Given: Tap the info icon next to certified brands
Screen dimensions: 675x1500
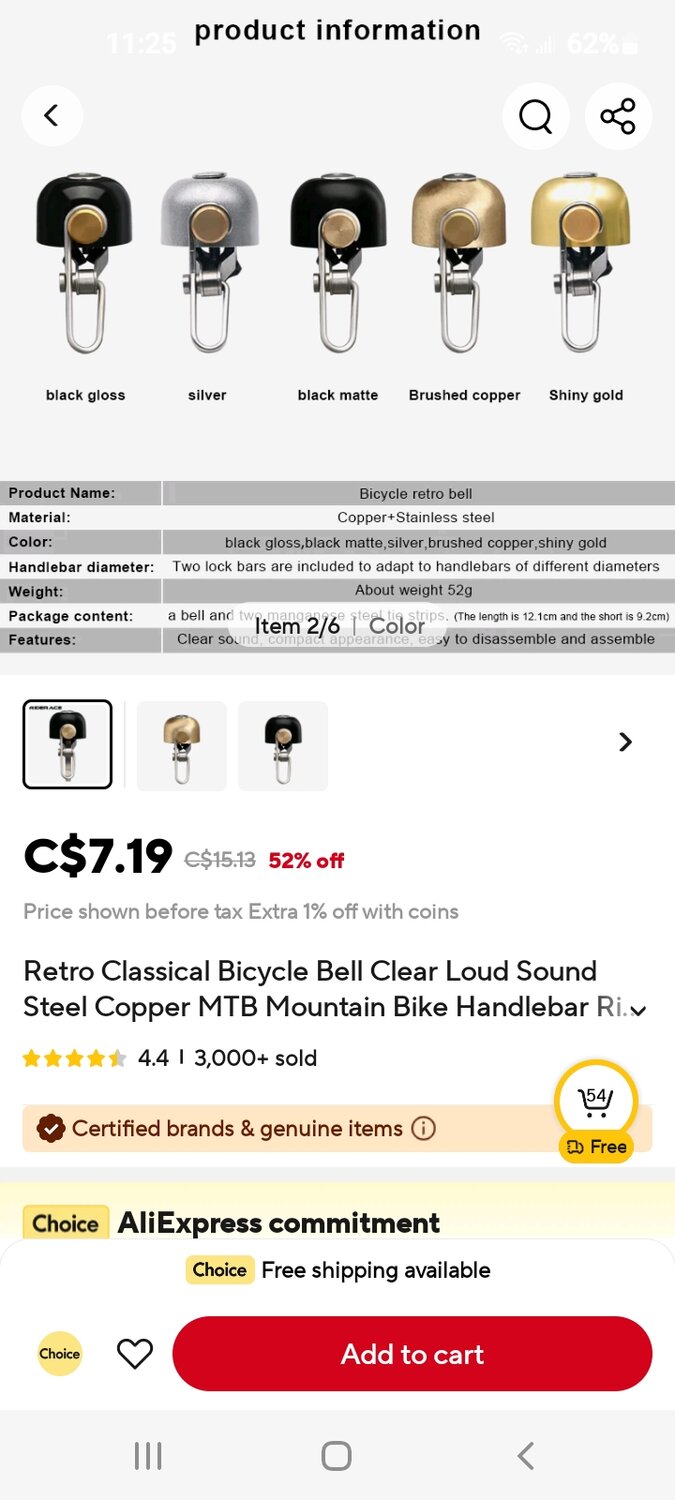Looking at the screenshot, I should tap(423, 1128).
